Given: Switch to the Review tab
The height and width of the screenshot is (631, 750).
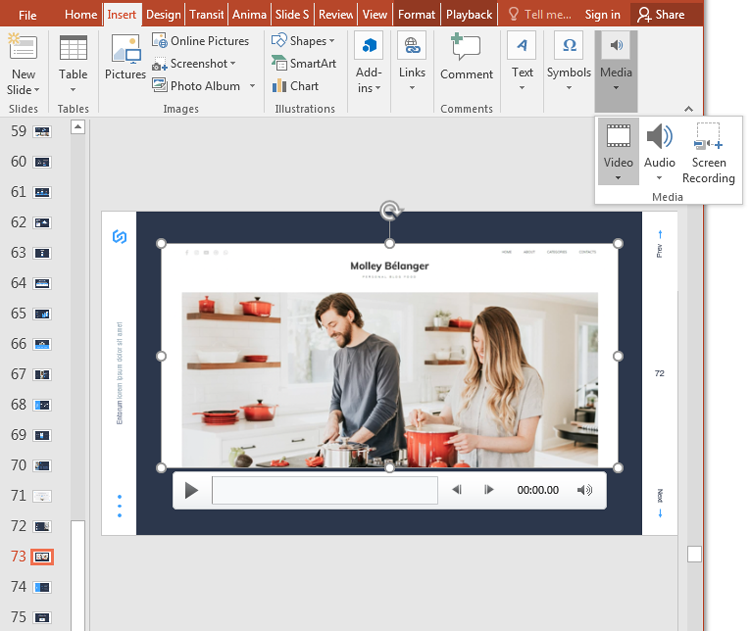Looking at the screenshot, I should (336, 15).
